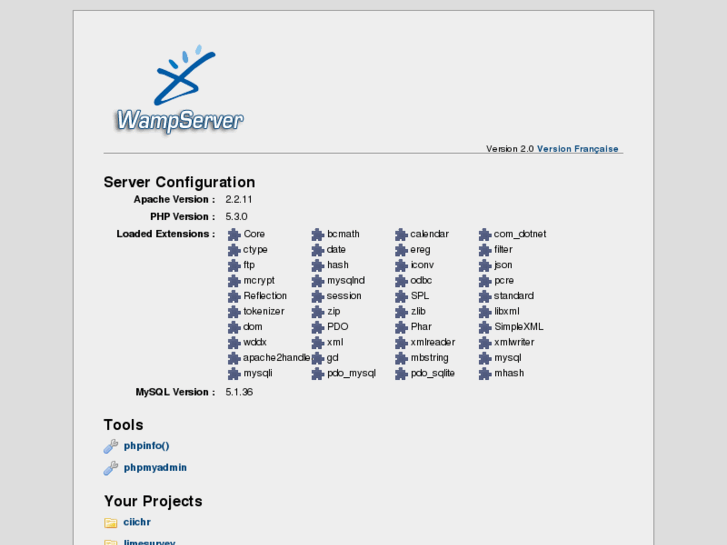Click the puzzle icon beside pcre
The image size is (727, 545).
coord(485,281)
